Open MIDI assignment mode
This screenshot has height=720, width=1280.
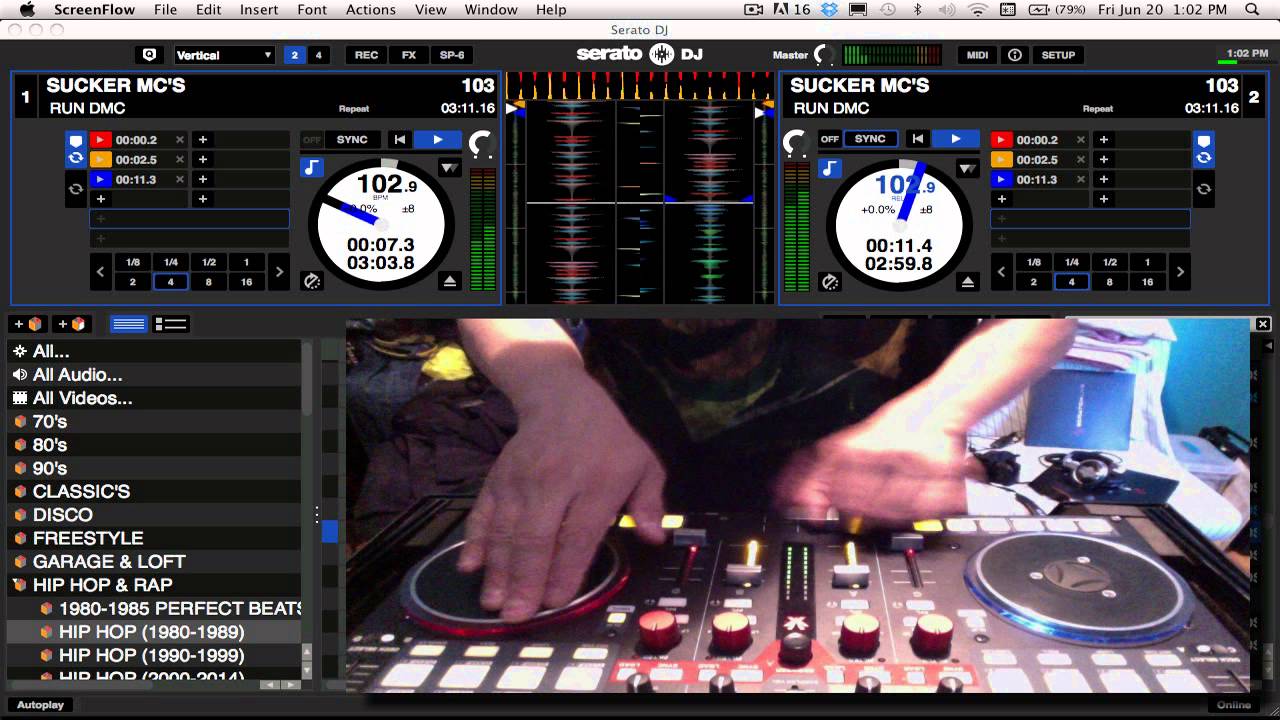(x=977, y=55)
